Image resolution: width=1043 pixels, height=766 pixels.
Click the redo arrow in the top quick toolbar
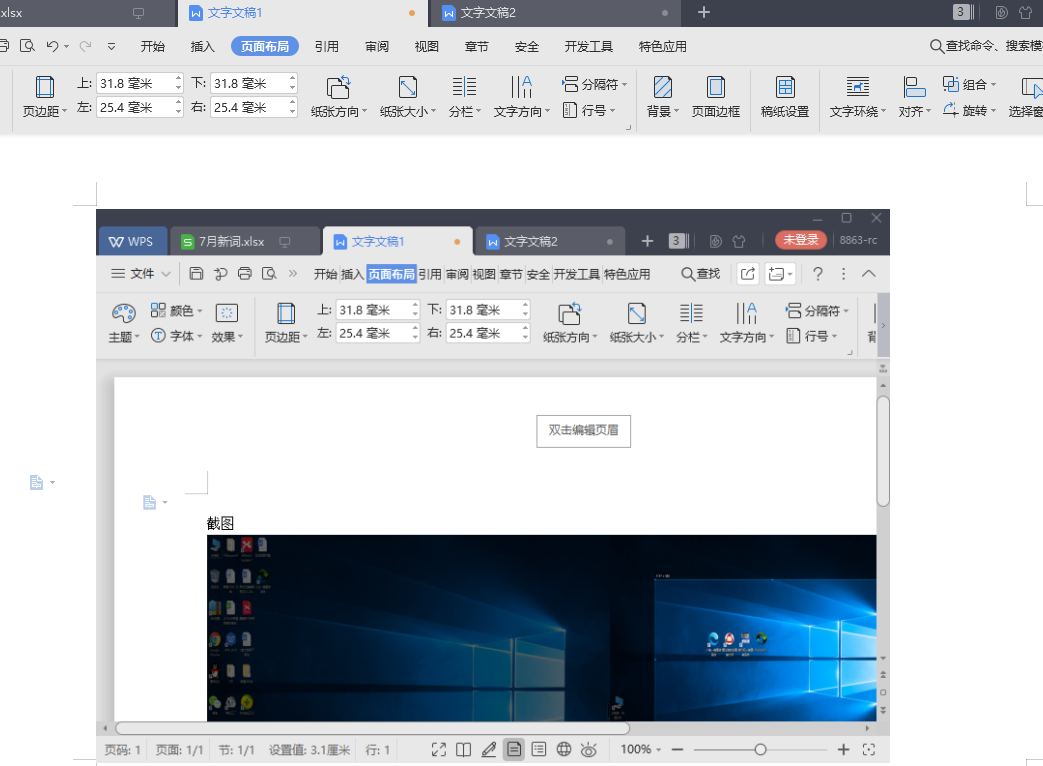click(85, 46)
